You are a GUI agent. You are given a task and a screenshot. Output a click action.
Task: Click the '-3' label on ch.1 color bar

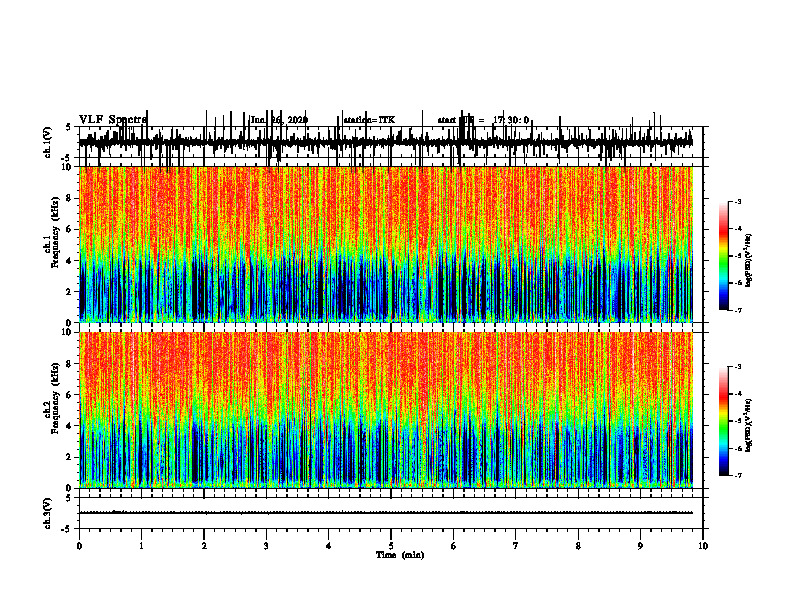[x=738, y=202]
